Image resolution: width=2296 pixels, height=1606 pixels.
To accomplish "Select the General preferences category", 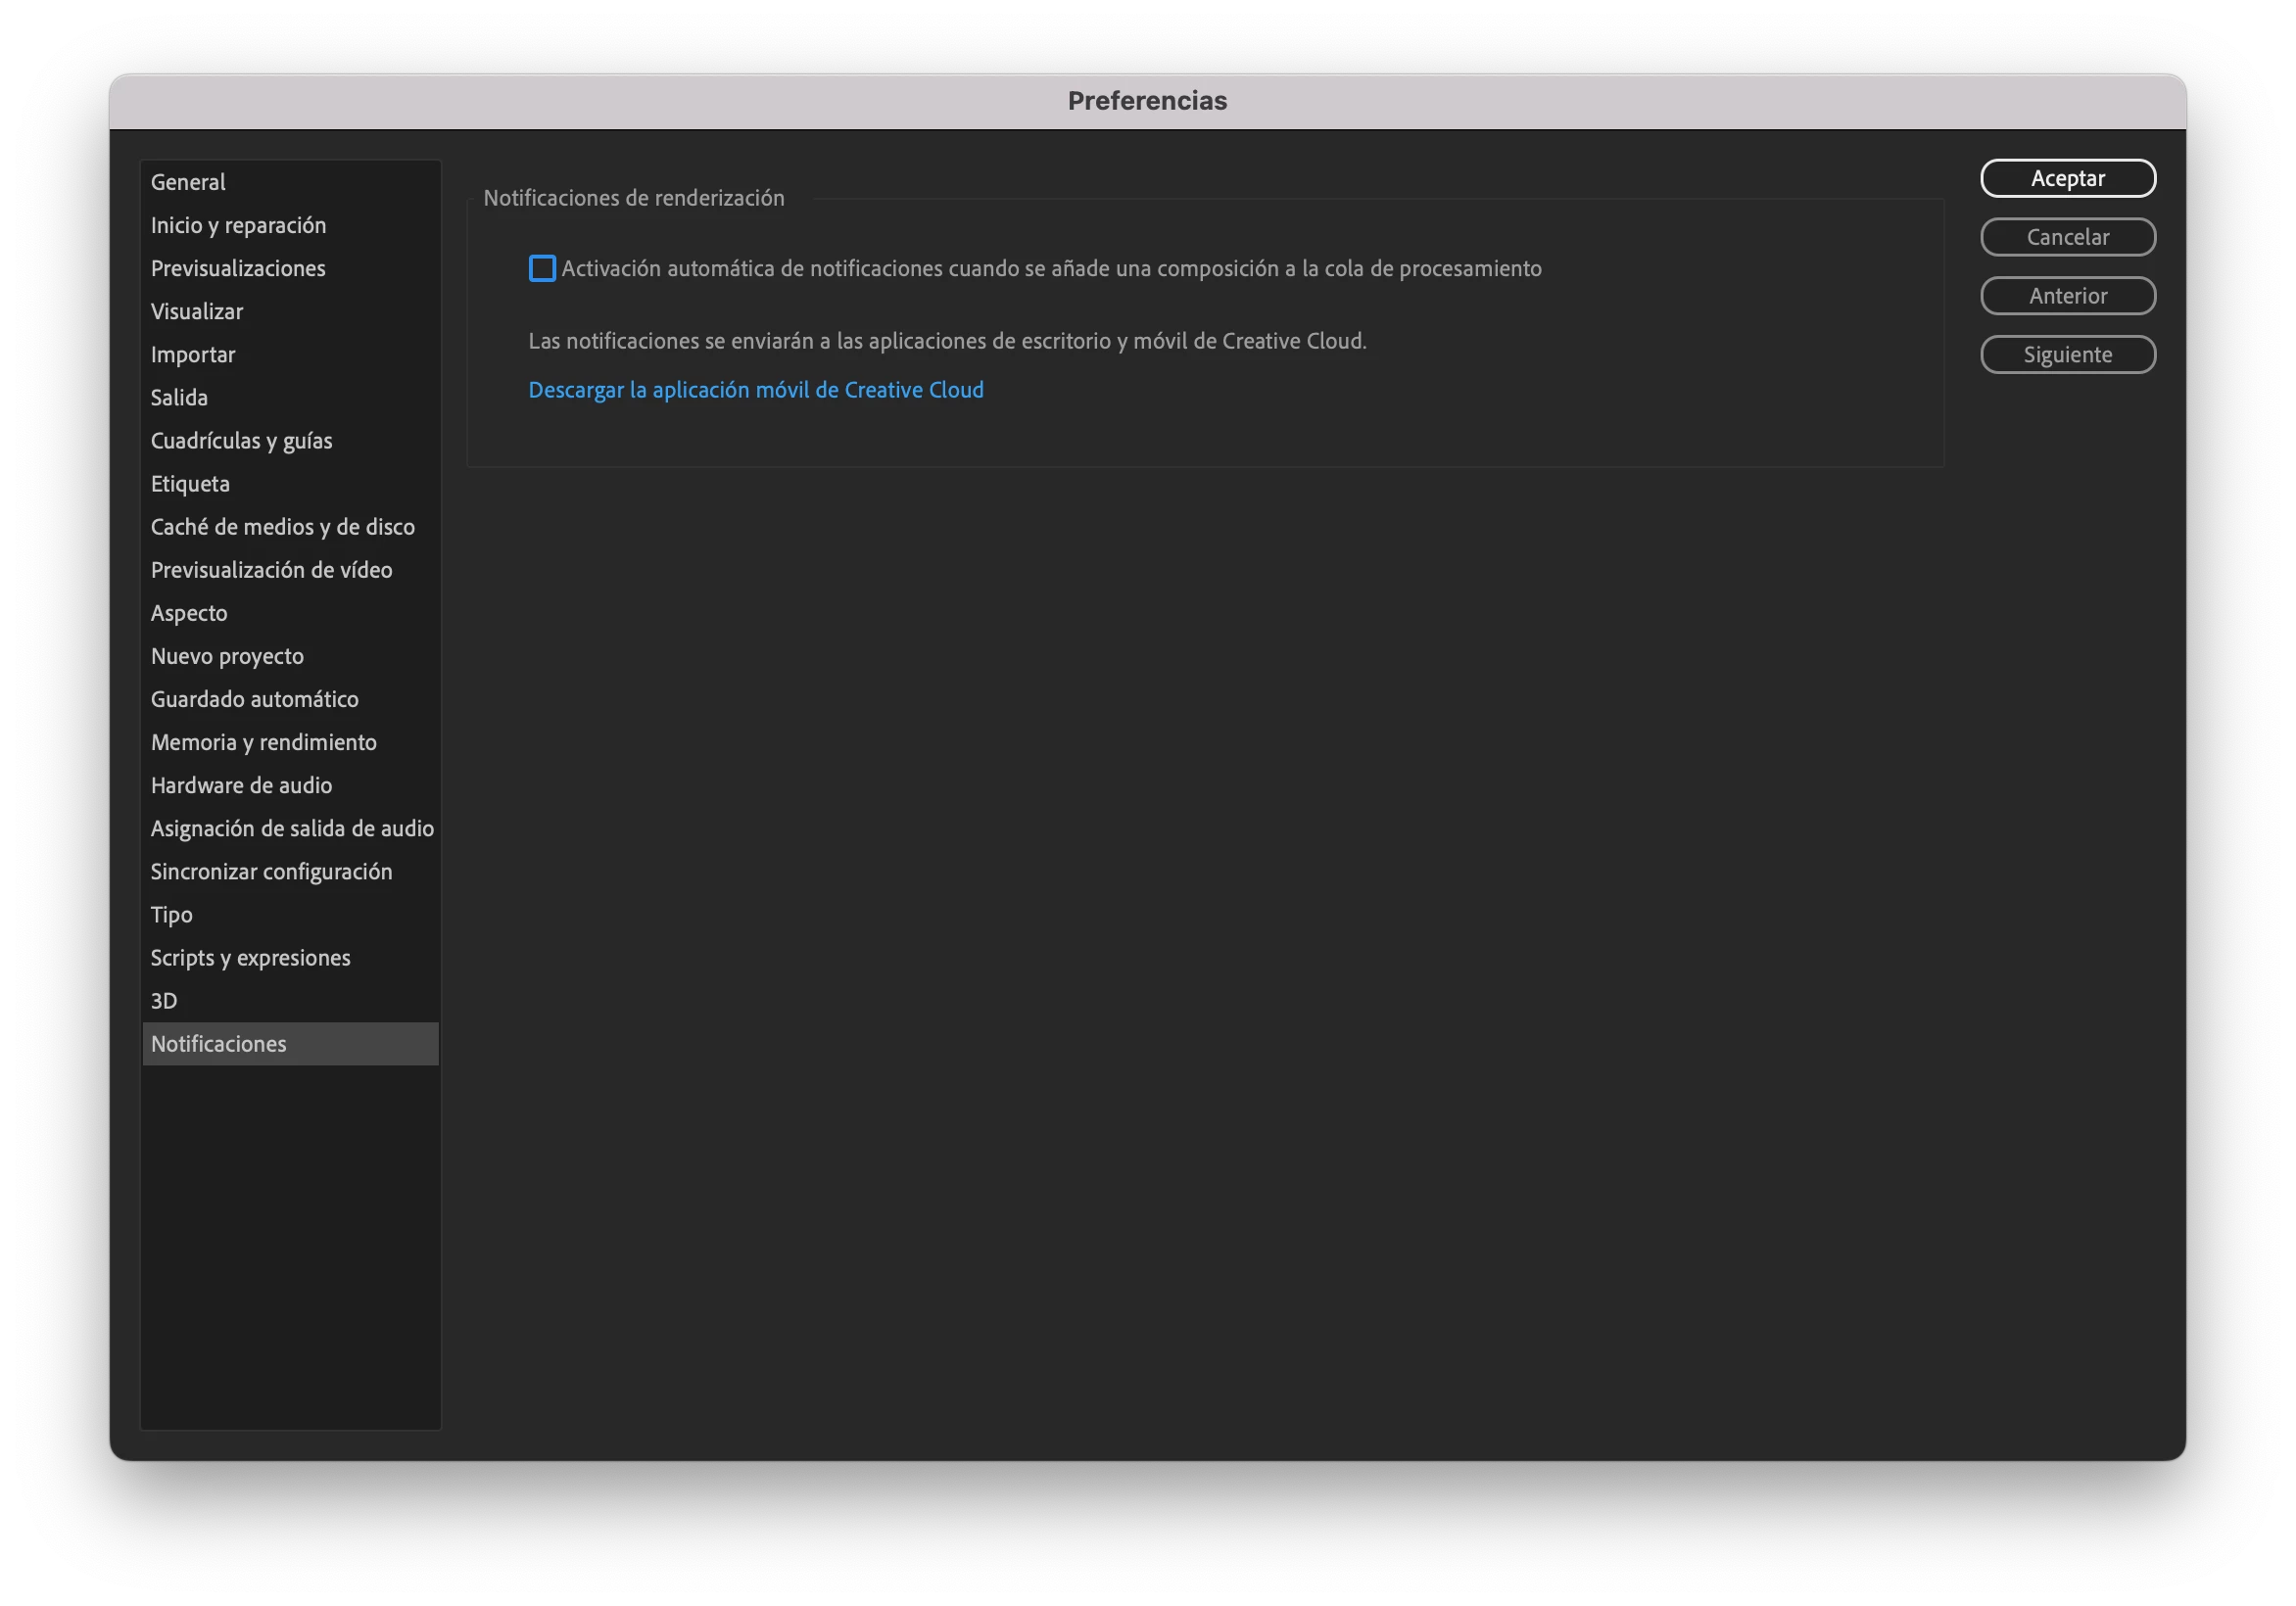I will pos(188,182).
